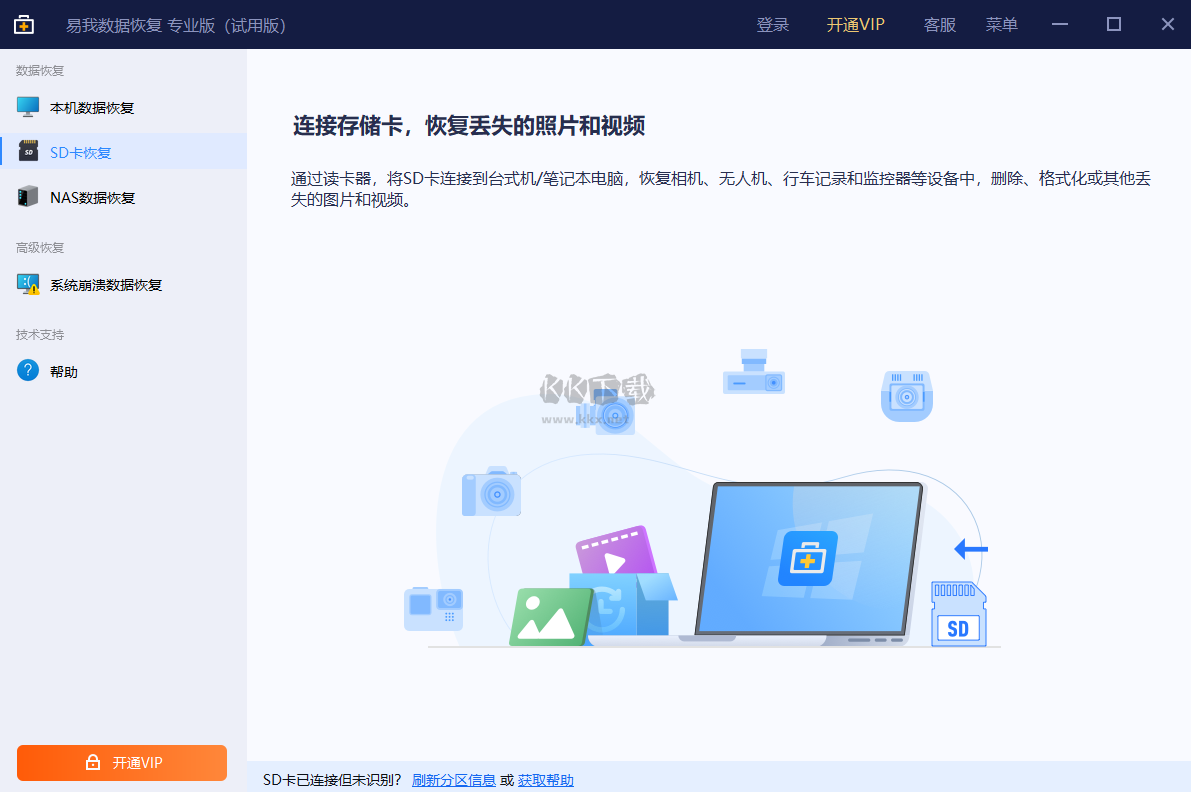Click the blue arrow pointing at the laptop

pos(970,548)
